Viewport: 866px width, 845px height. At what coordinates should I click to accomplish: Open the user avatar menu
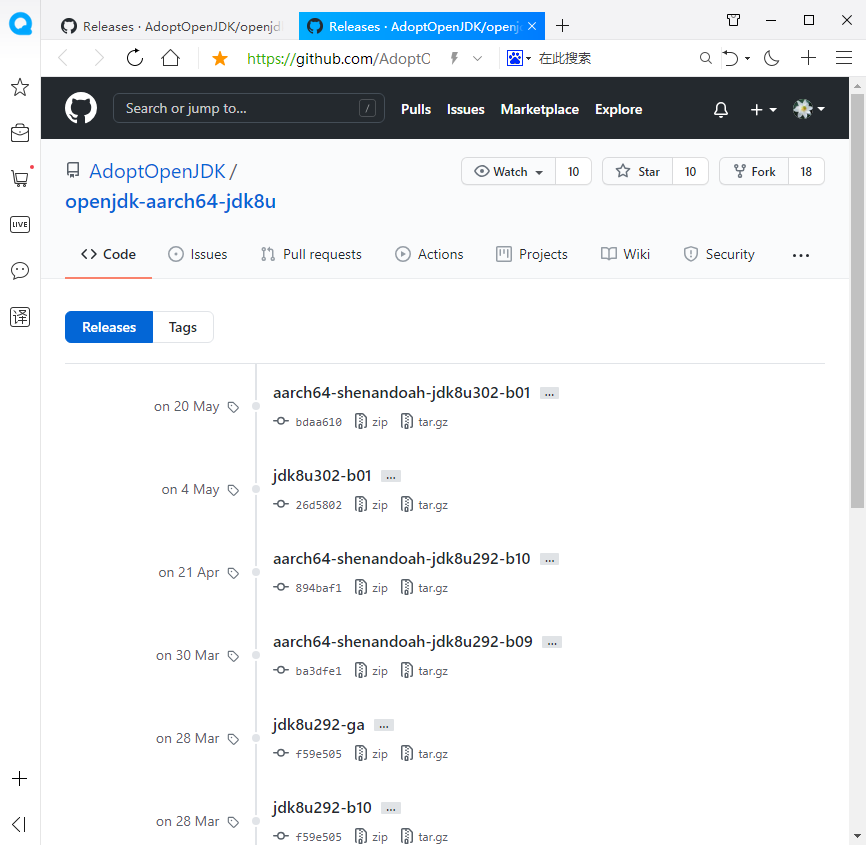pyautogui.click(x=809, y=109)
